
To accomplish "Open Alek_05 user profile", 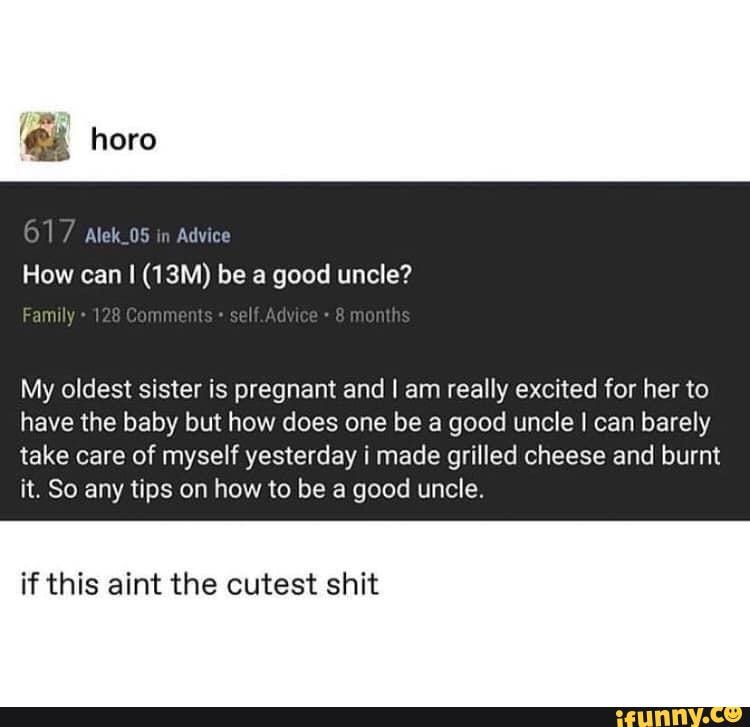I will click(117, 236).
